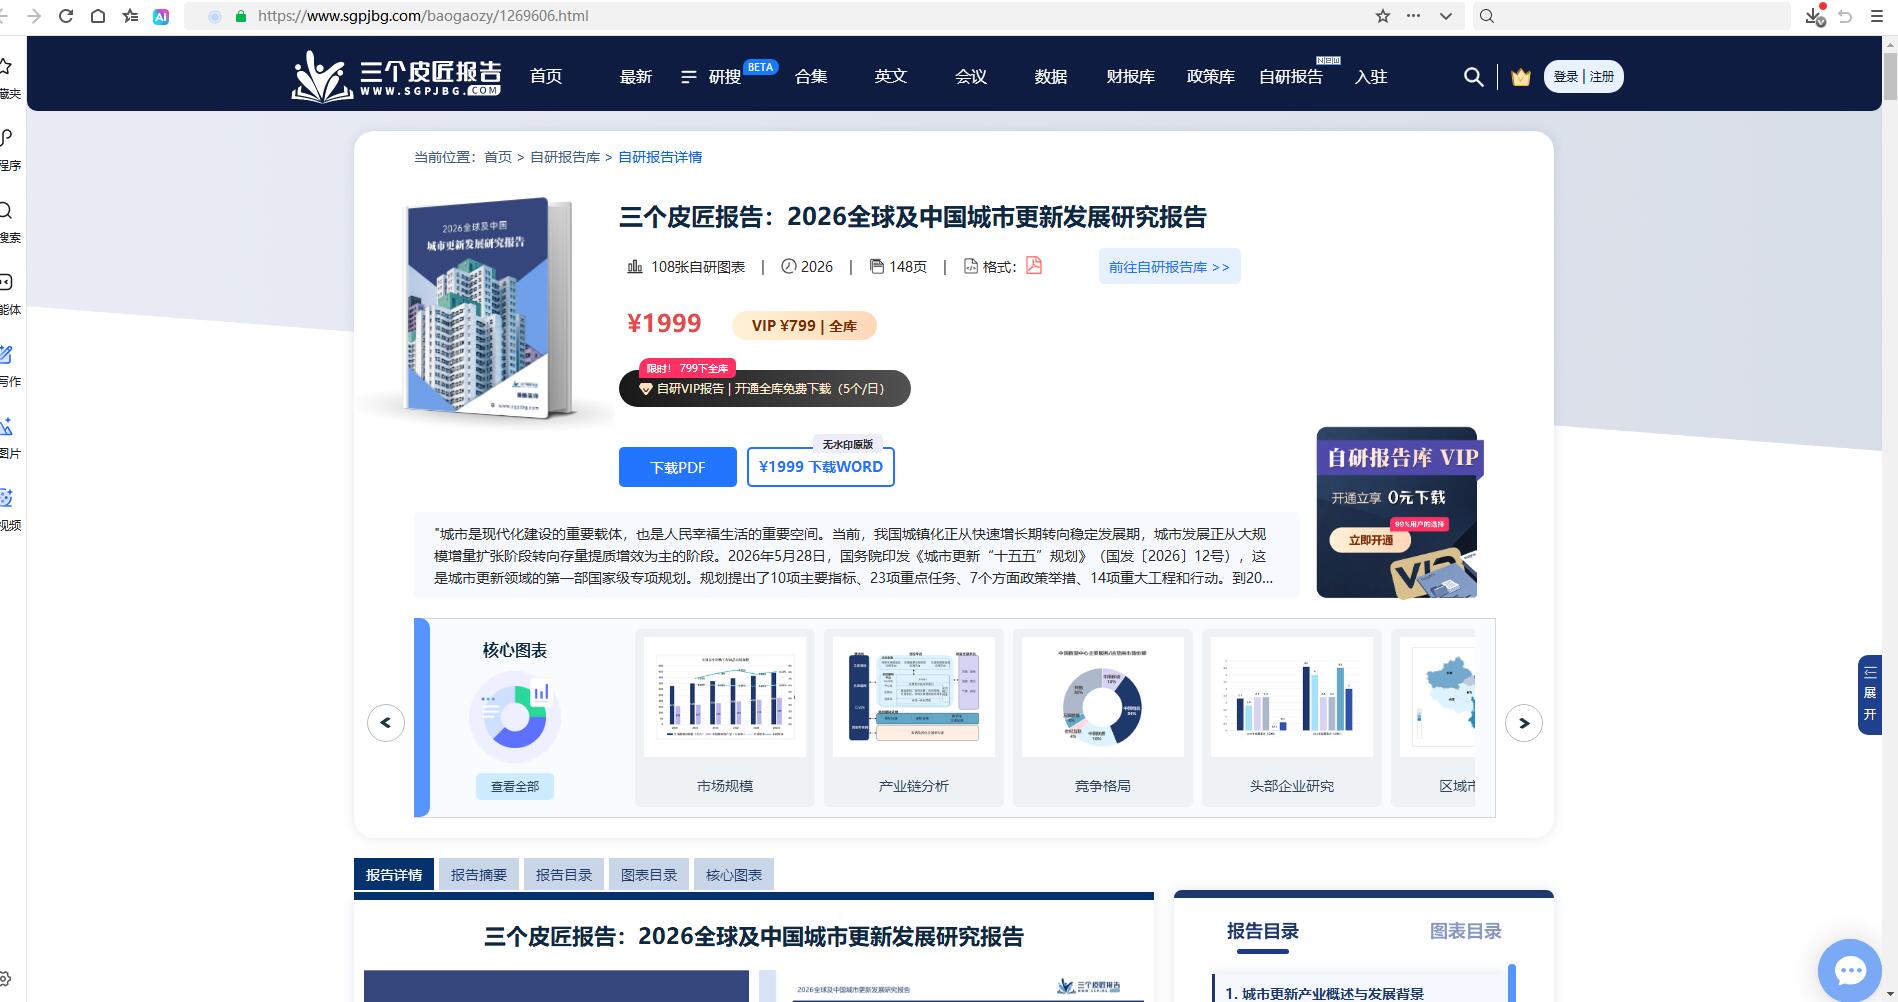Expand the 展开 side panel button
The height and width of the screenshot is (1002, 1898).
pyautogui.click(x=1870, y=694)
